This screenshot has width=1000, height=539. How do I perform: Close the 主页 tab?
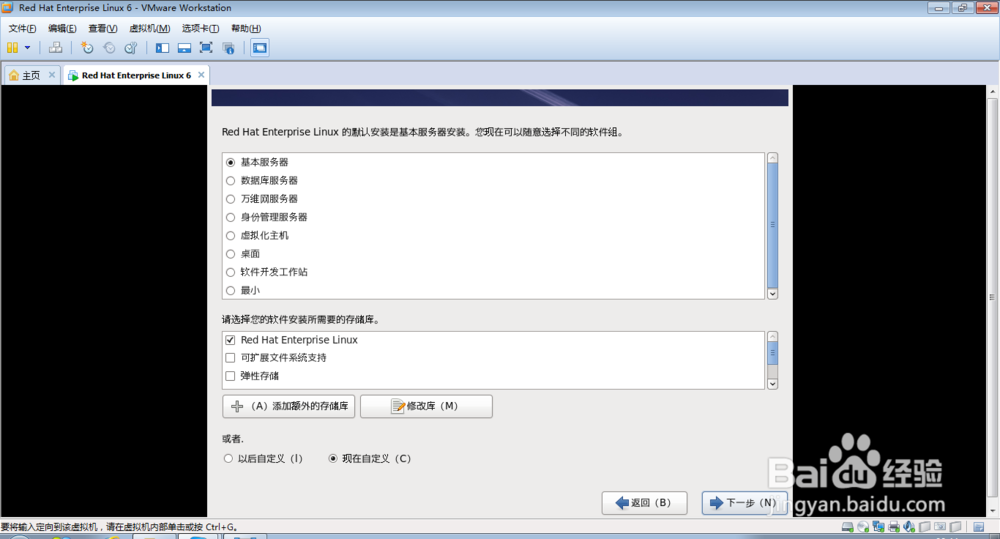point(52,75)
